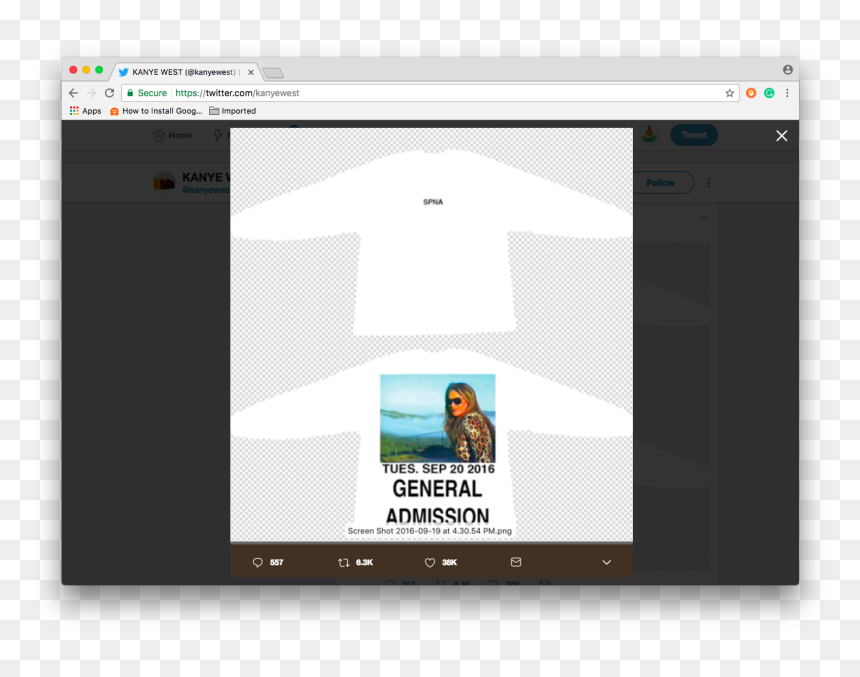860x677 pixels.
Task: Open the Chrome user profile icon
Action: [x=788, y=70]
